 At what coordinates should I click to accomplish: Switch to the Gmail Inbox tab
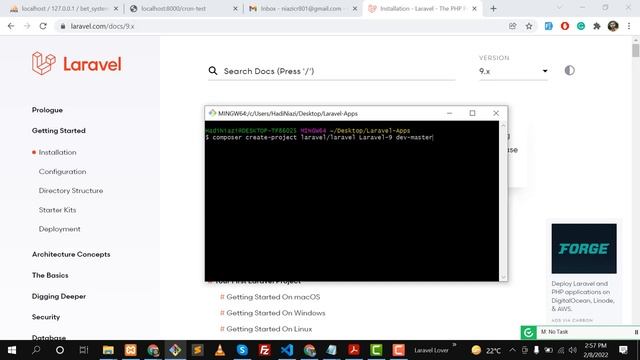point(302,8)
